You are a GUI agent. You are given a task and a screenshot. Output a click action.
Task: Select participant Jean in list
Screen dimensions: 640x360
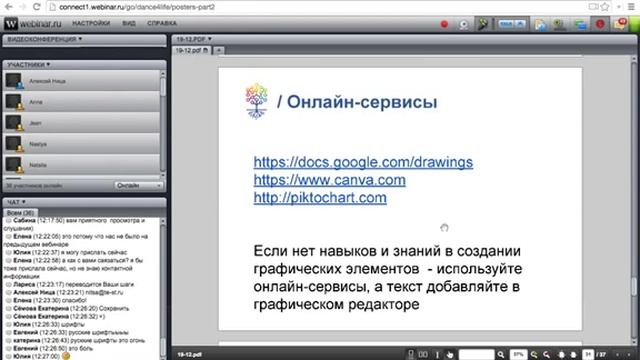pyautogui.click(x=82, y=123)
